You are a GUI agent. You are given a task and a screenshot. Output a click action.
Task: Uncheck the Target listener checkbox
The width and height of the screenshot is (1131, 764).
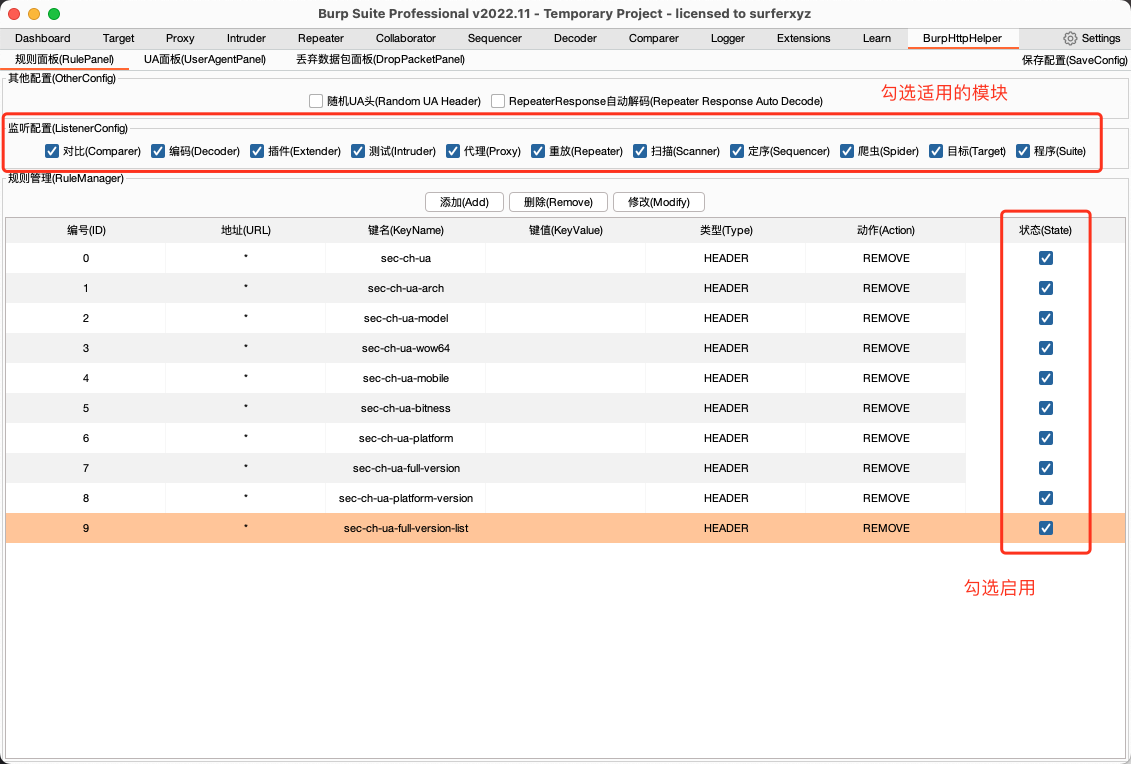pos(936,151)
